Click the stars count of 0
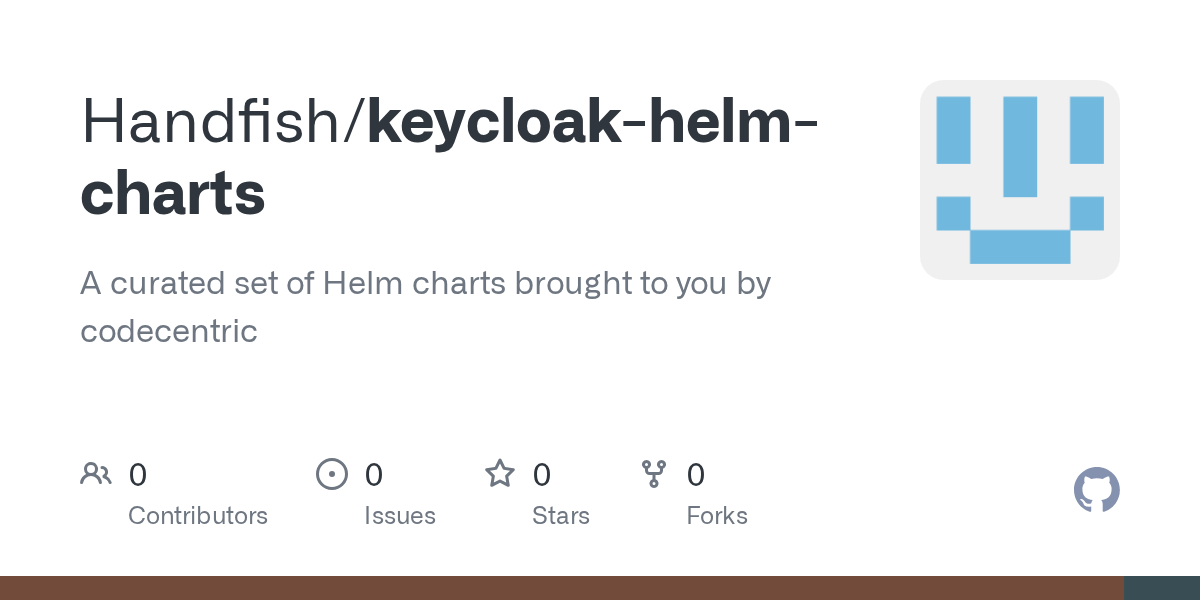The width and height of the screenshot is (1200, 600). point(542,474)
